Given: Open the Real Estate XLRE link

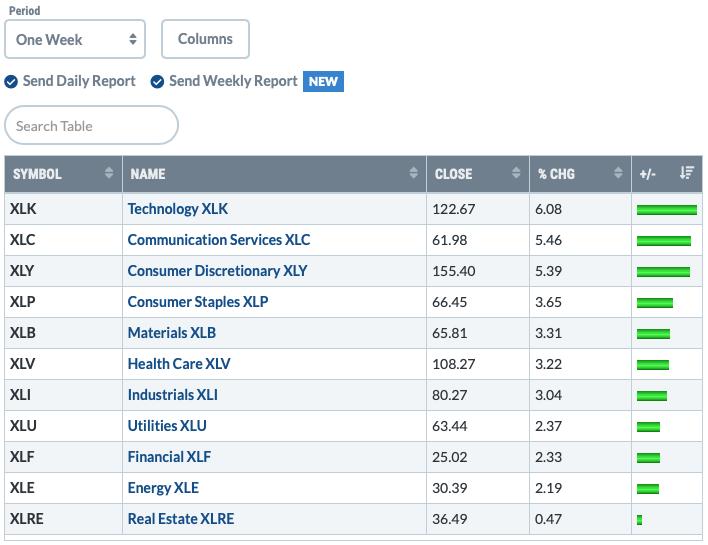Looking at the screenshot, I should [x=181, y=519].
